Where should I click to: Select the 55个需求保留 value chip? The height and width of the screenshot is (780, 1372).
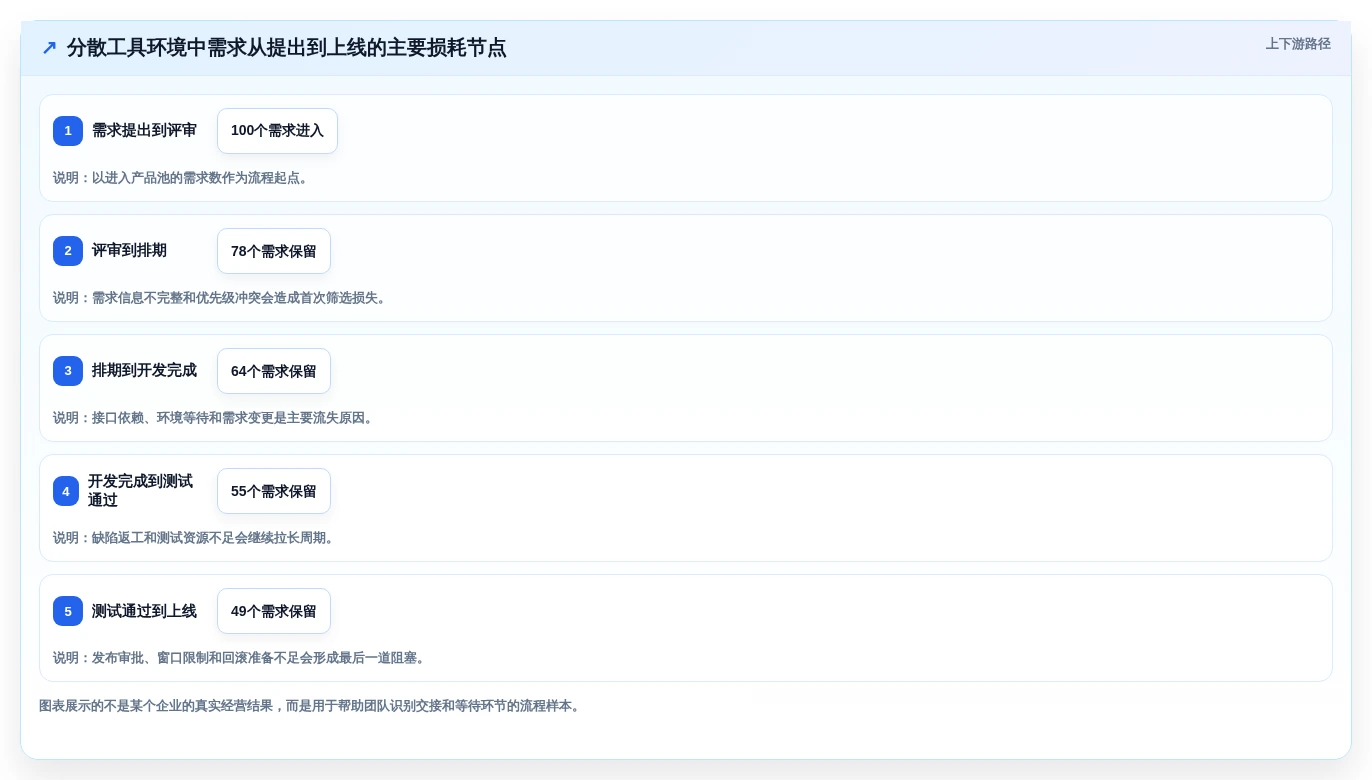[274, 491]
